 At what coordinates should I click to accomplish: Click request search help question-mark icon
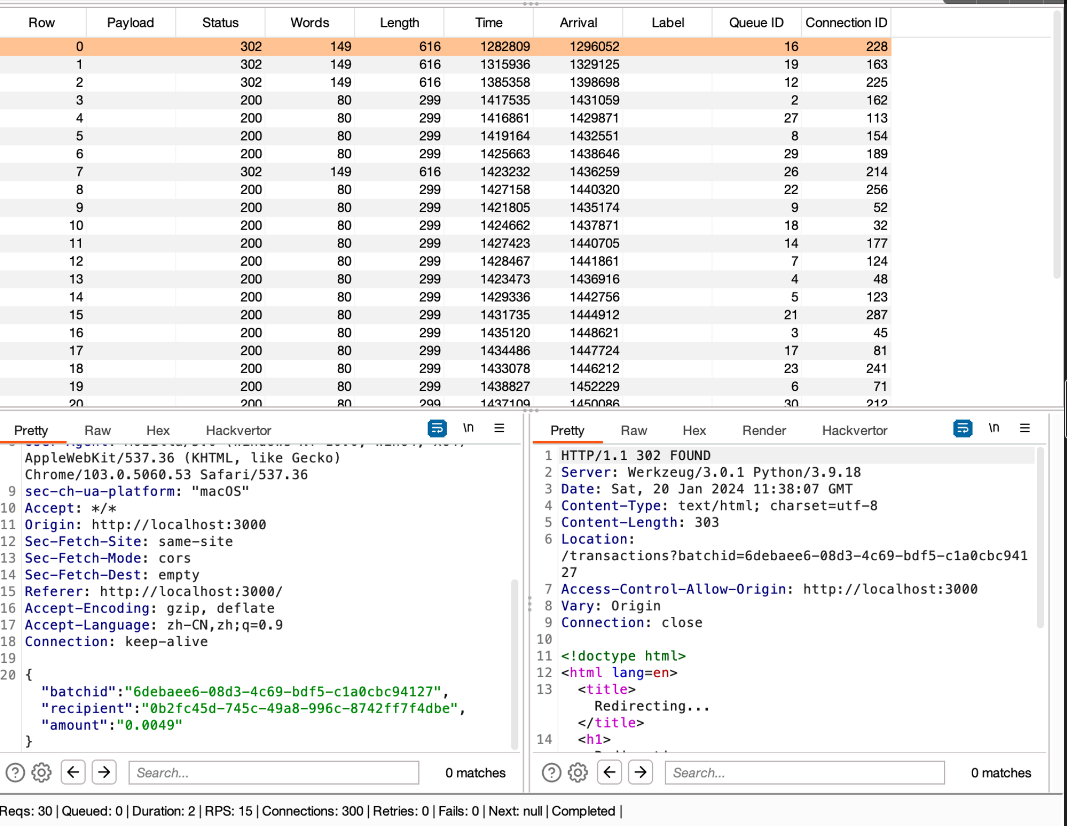[15, 772]
